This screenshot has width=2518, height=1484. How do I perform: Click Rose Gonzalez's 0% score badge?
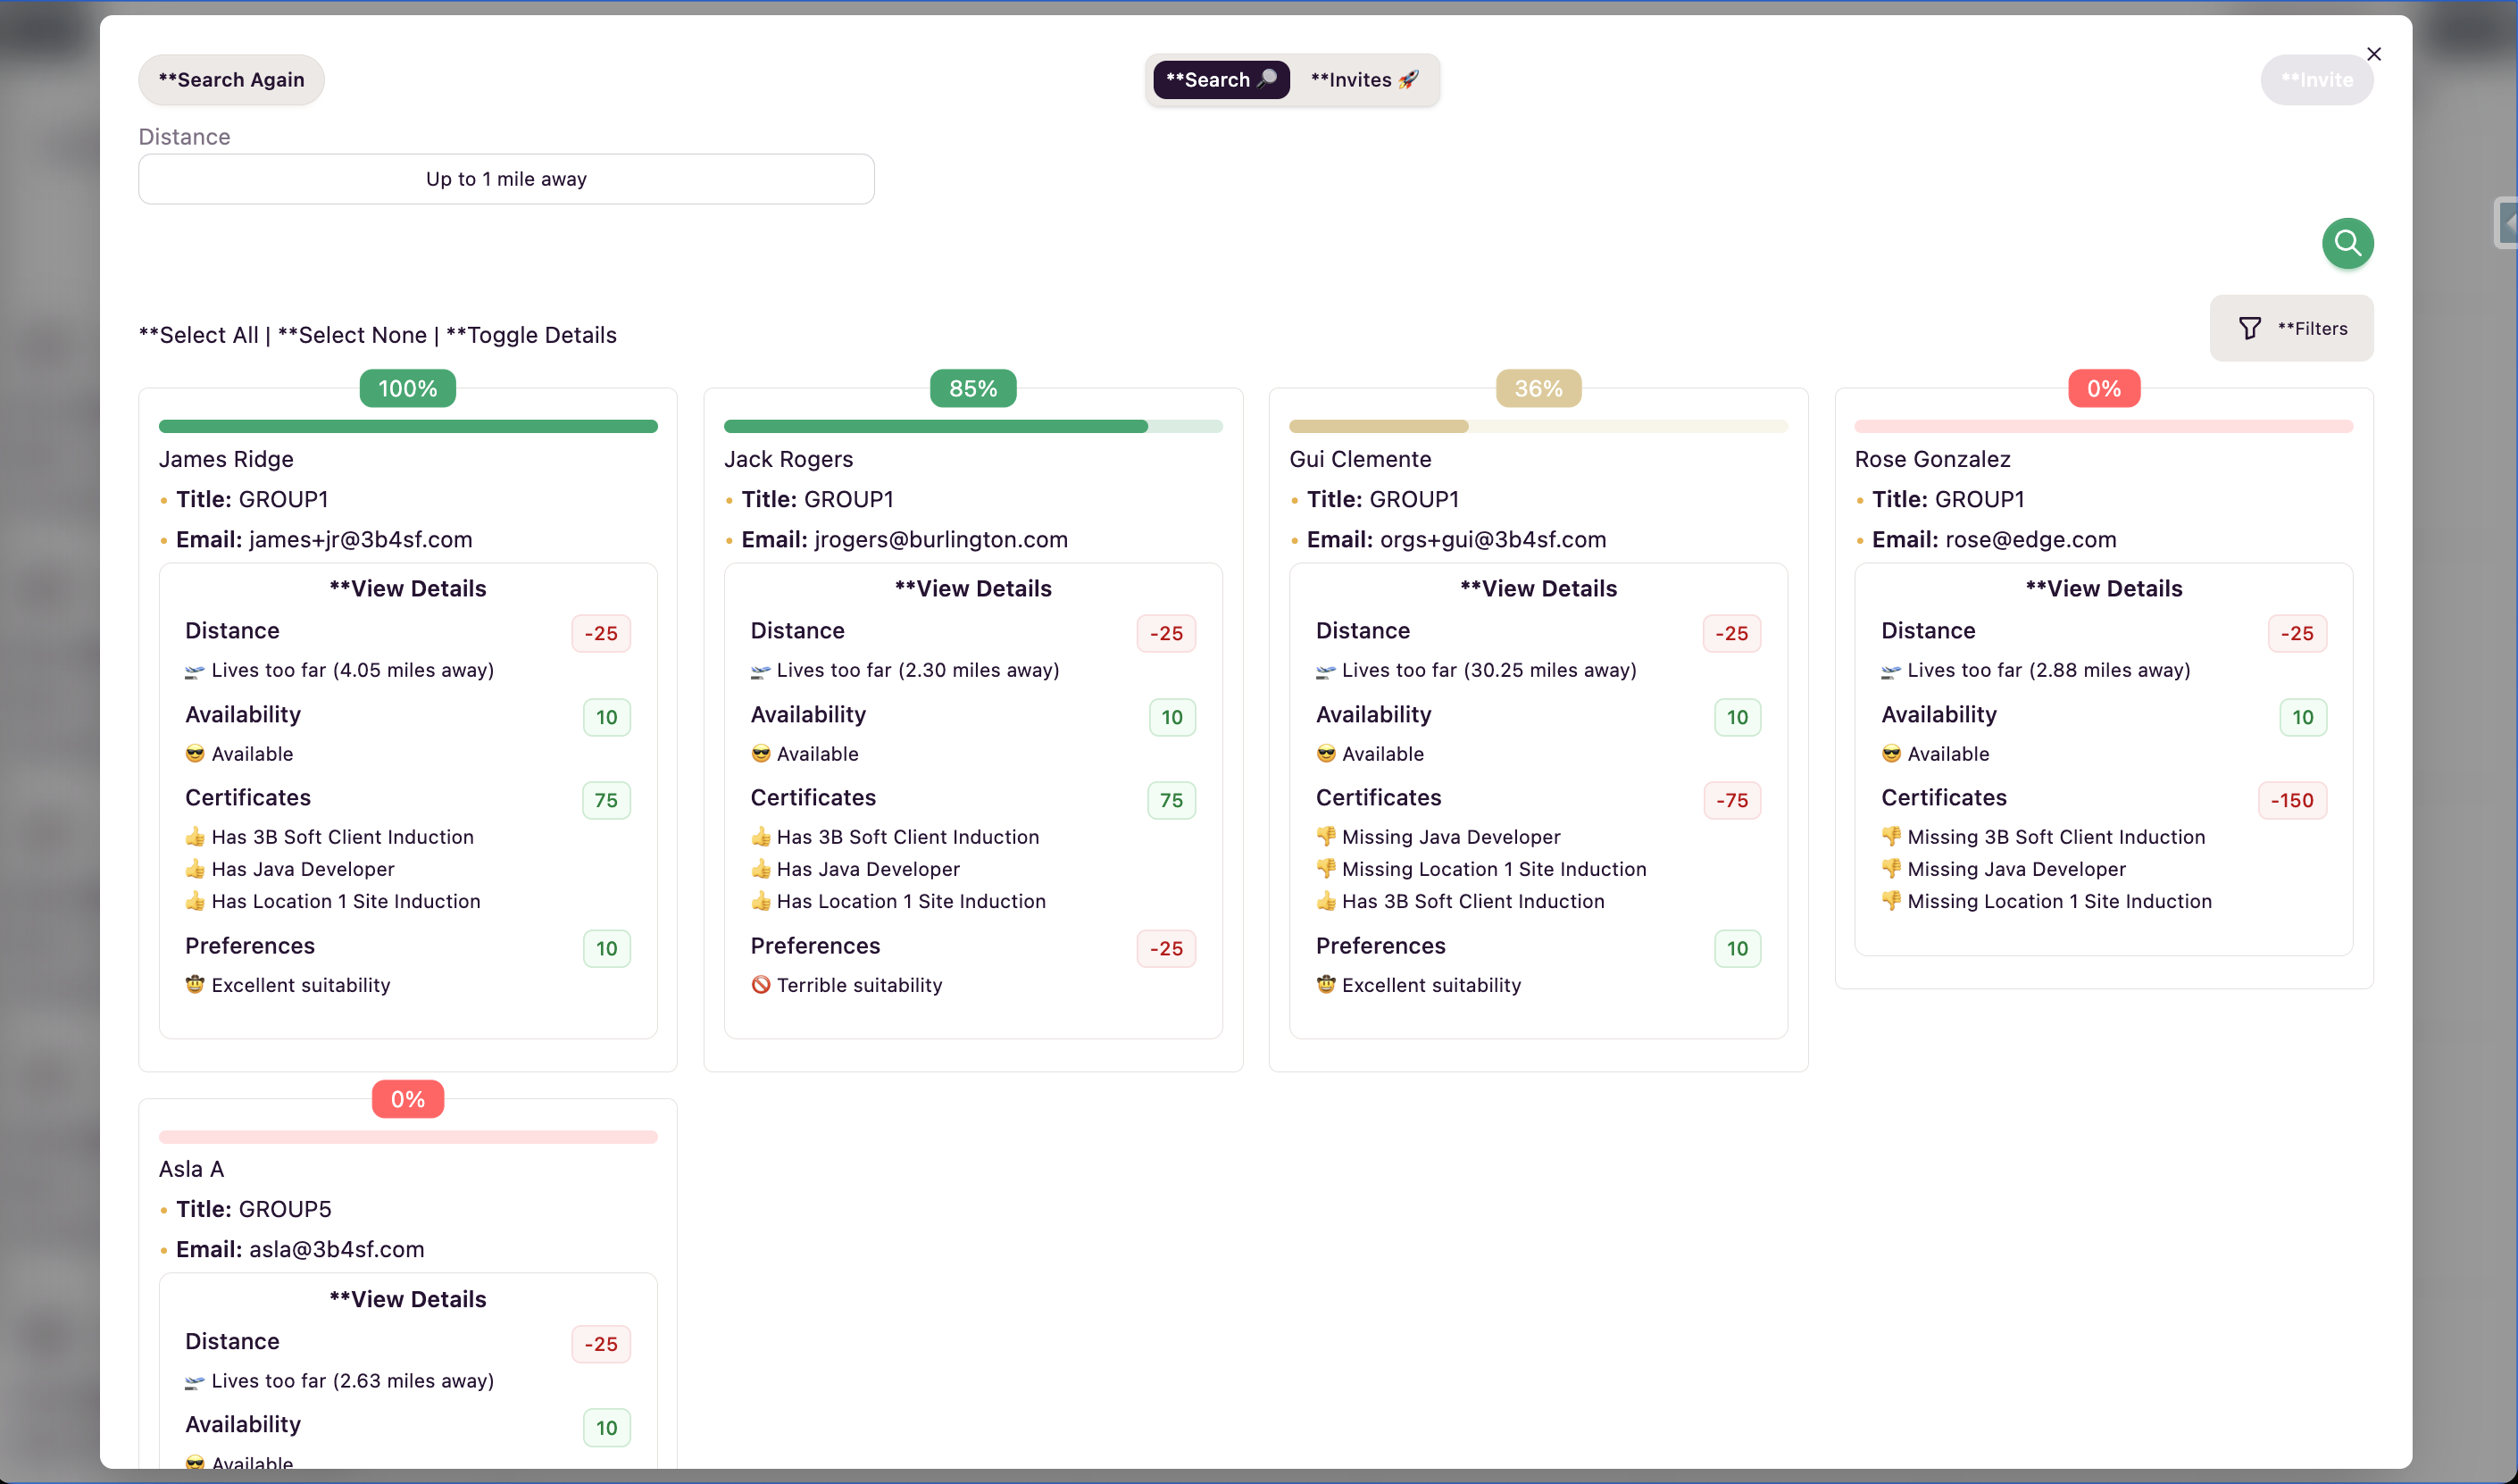coord(2103,388)
